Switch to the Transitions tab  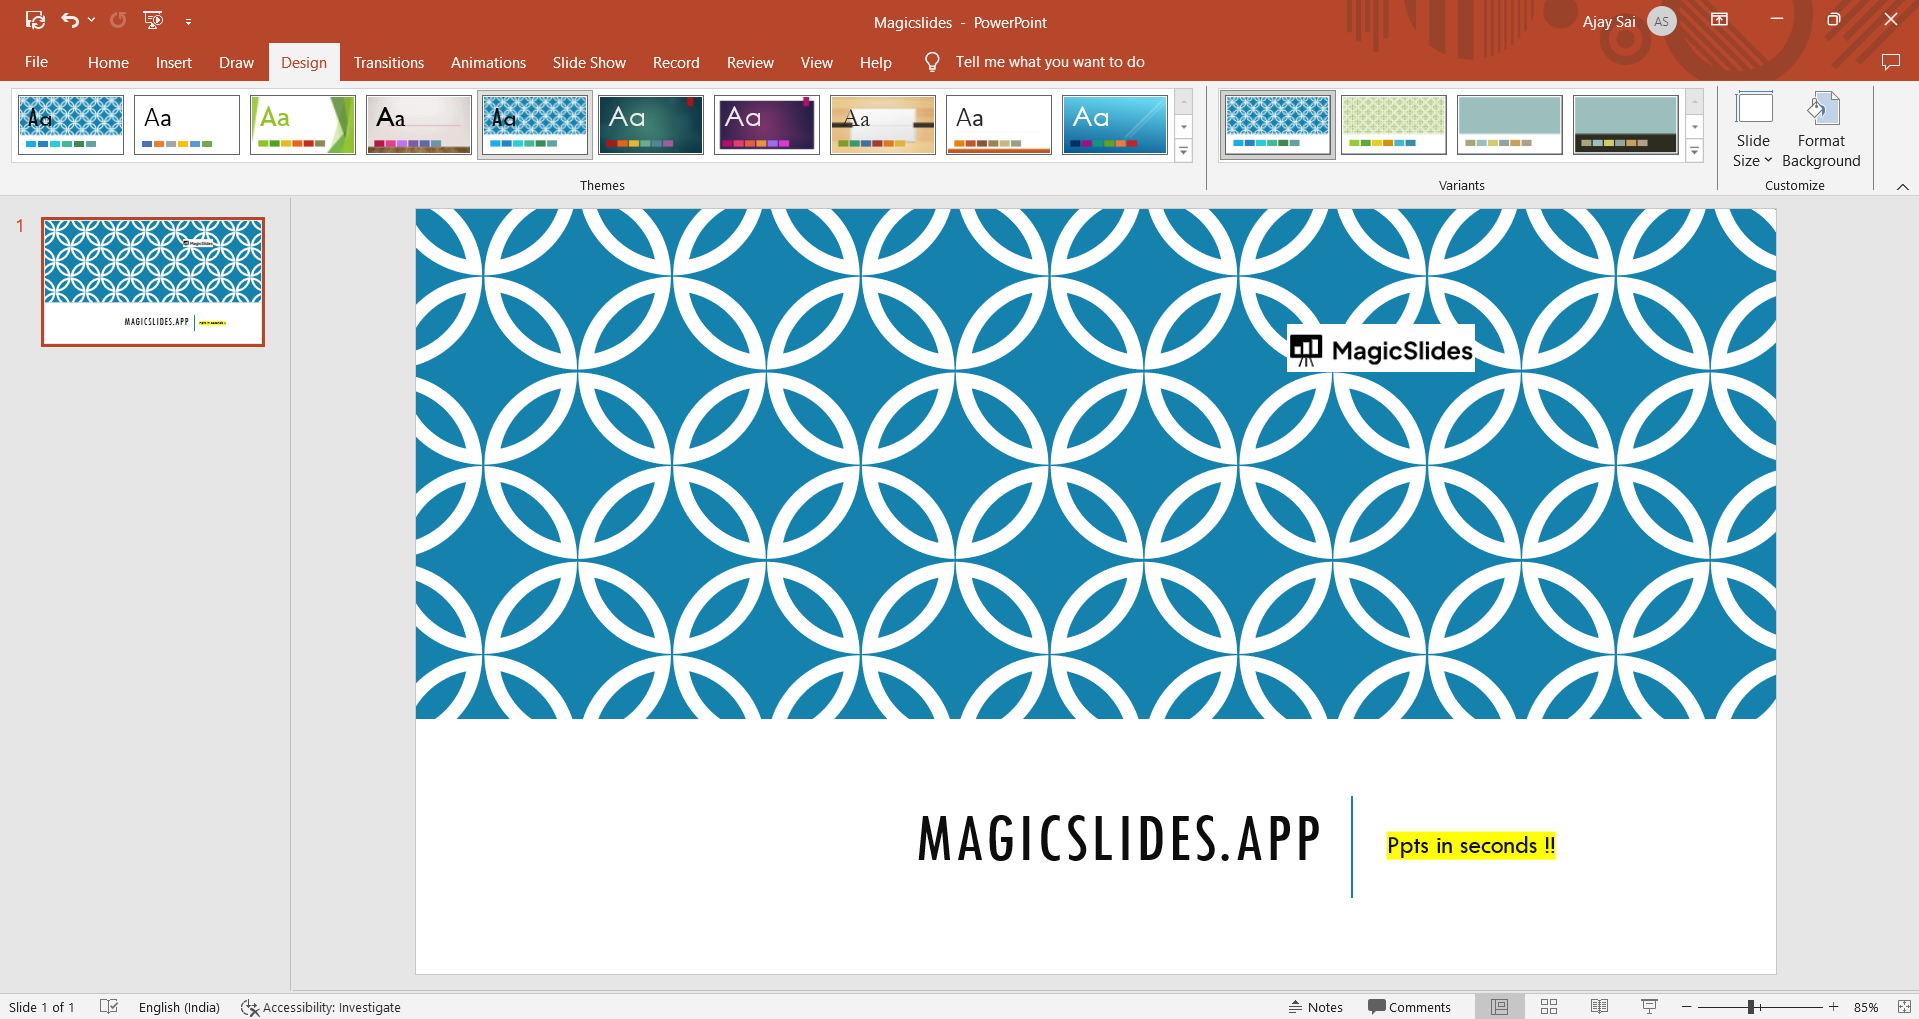click(389, 62)
